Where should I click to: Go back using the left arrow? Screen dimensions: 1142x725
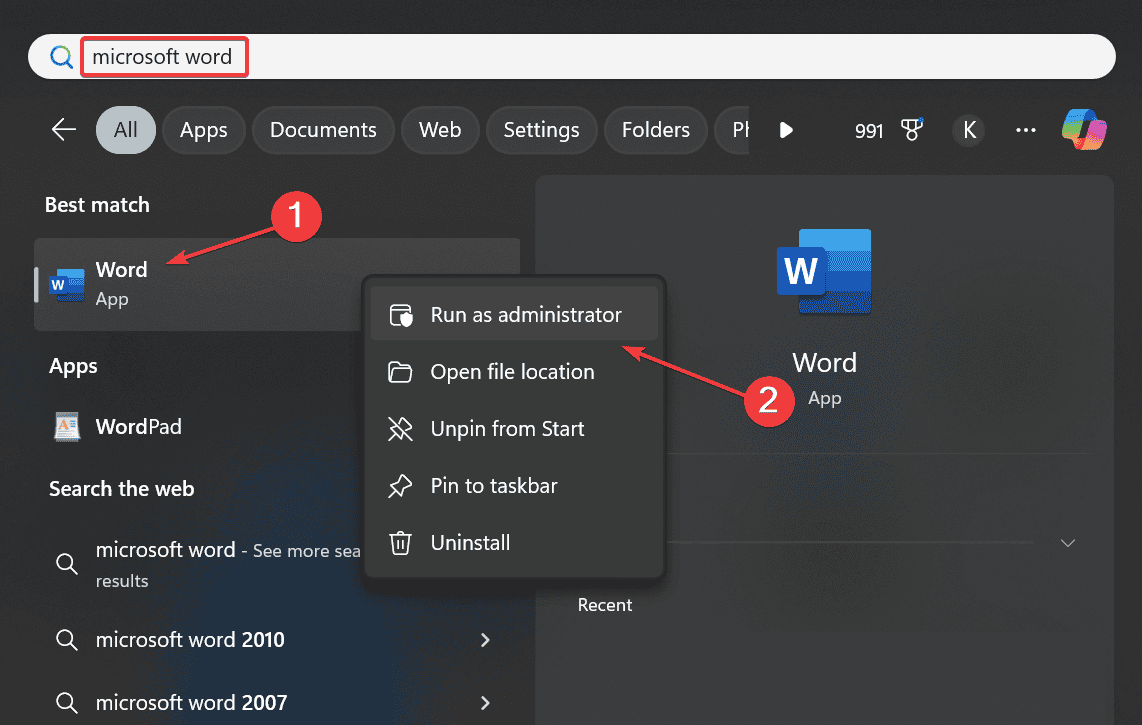64,130
